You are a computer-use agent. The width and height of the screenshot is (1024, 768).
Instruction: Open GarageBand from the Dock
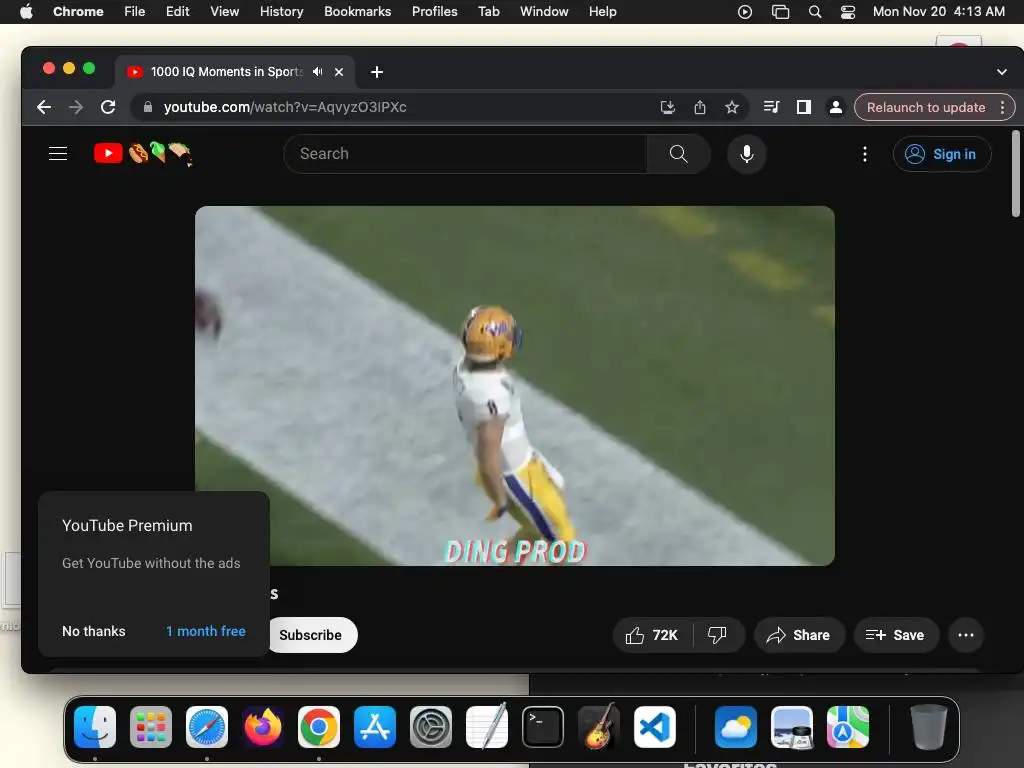coord(599,726)
